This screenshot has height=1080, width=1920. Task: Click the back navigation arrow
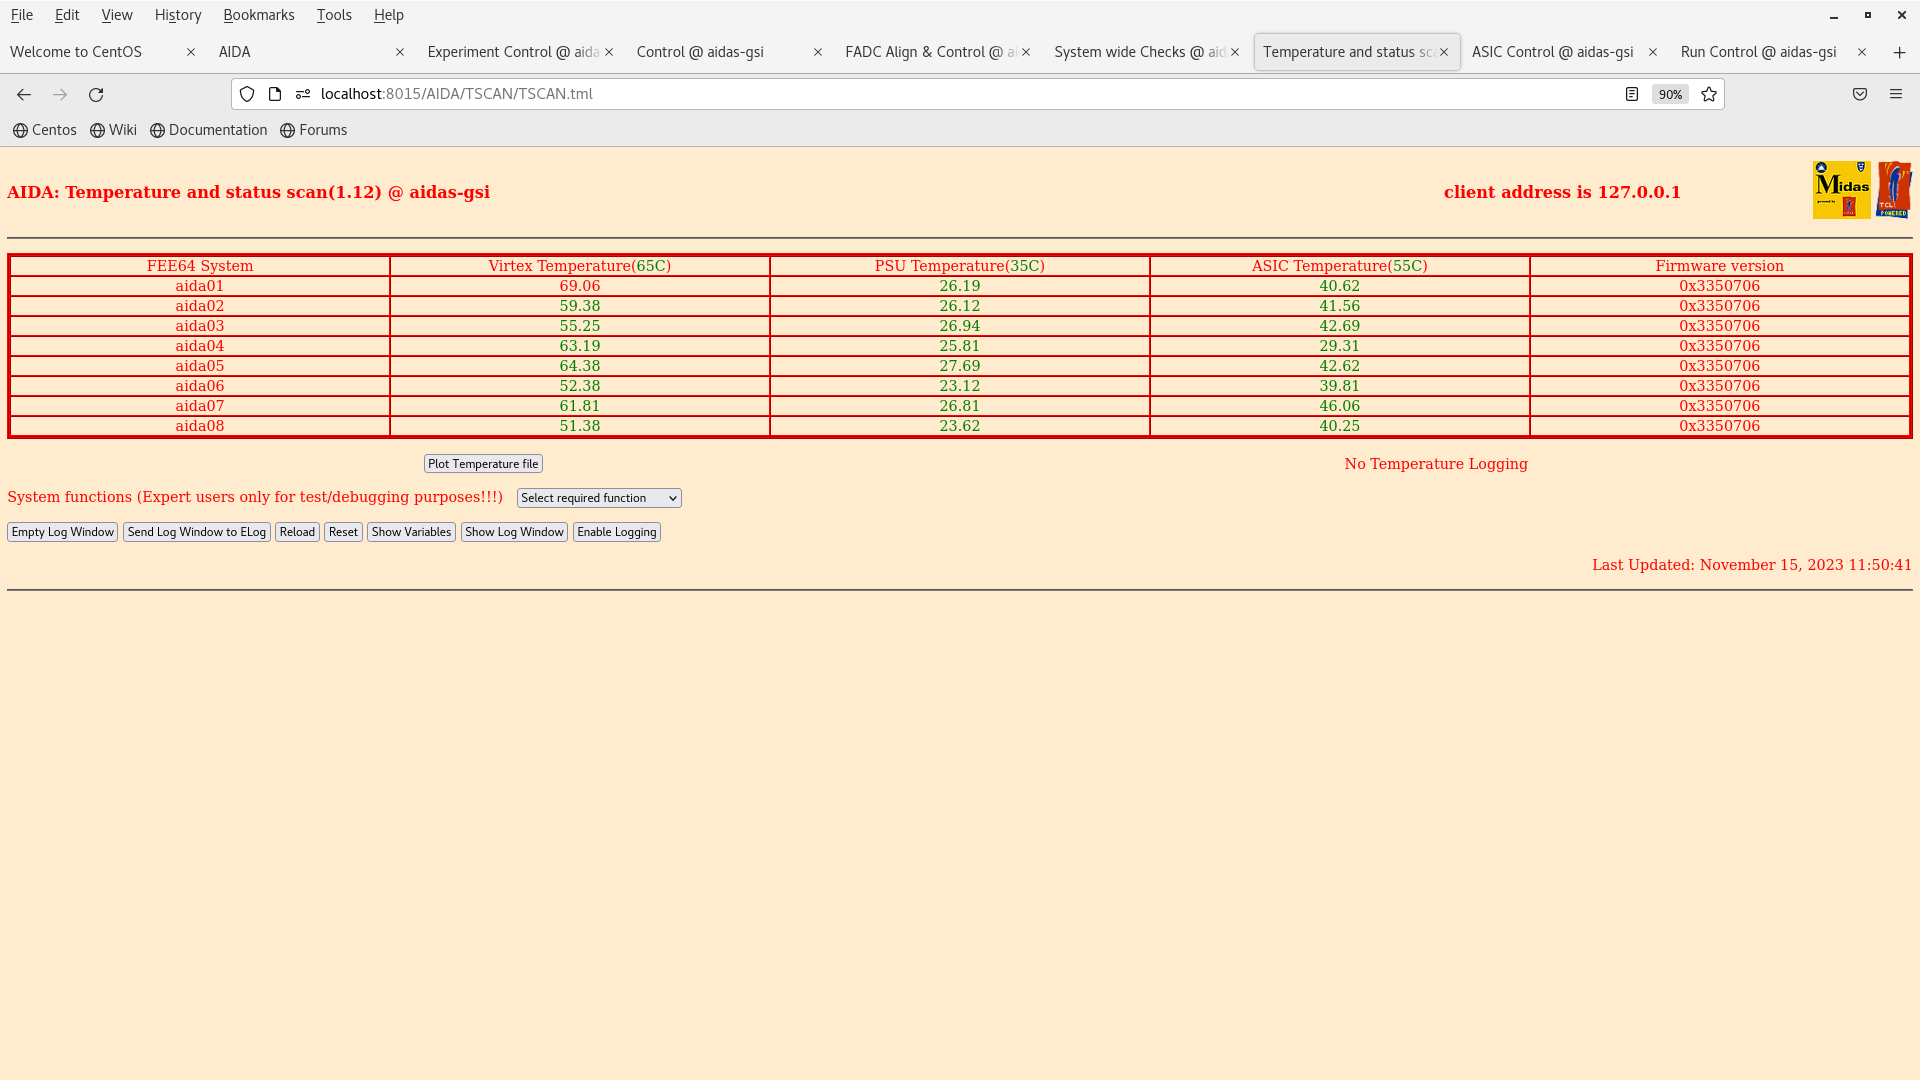pyautogui.click(x=24, y=94)
